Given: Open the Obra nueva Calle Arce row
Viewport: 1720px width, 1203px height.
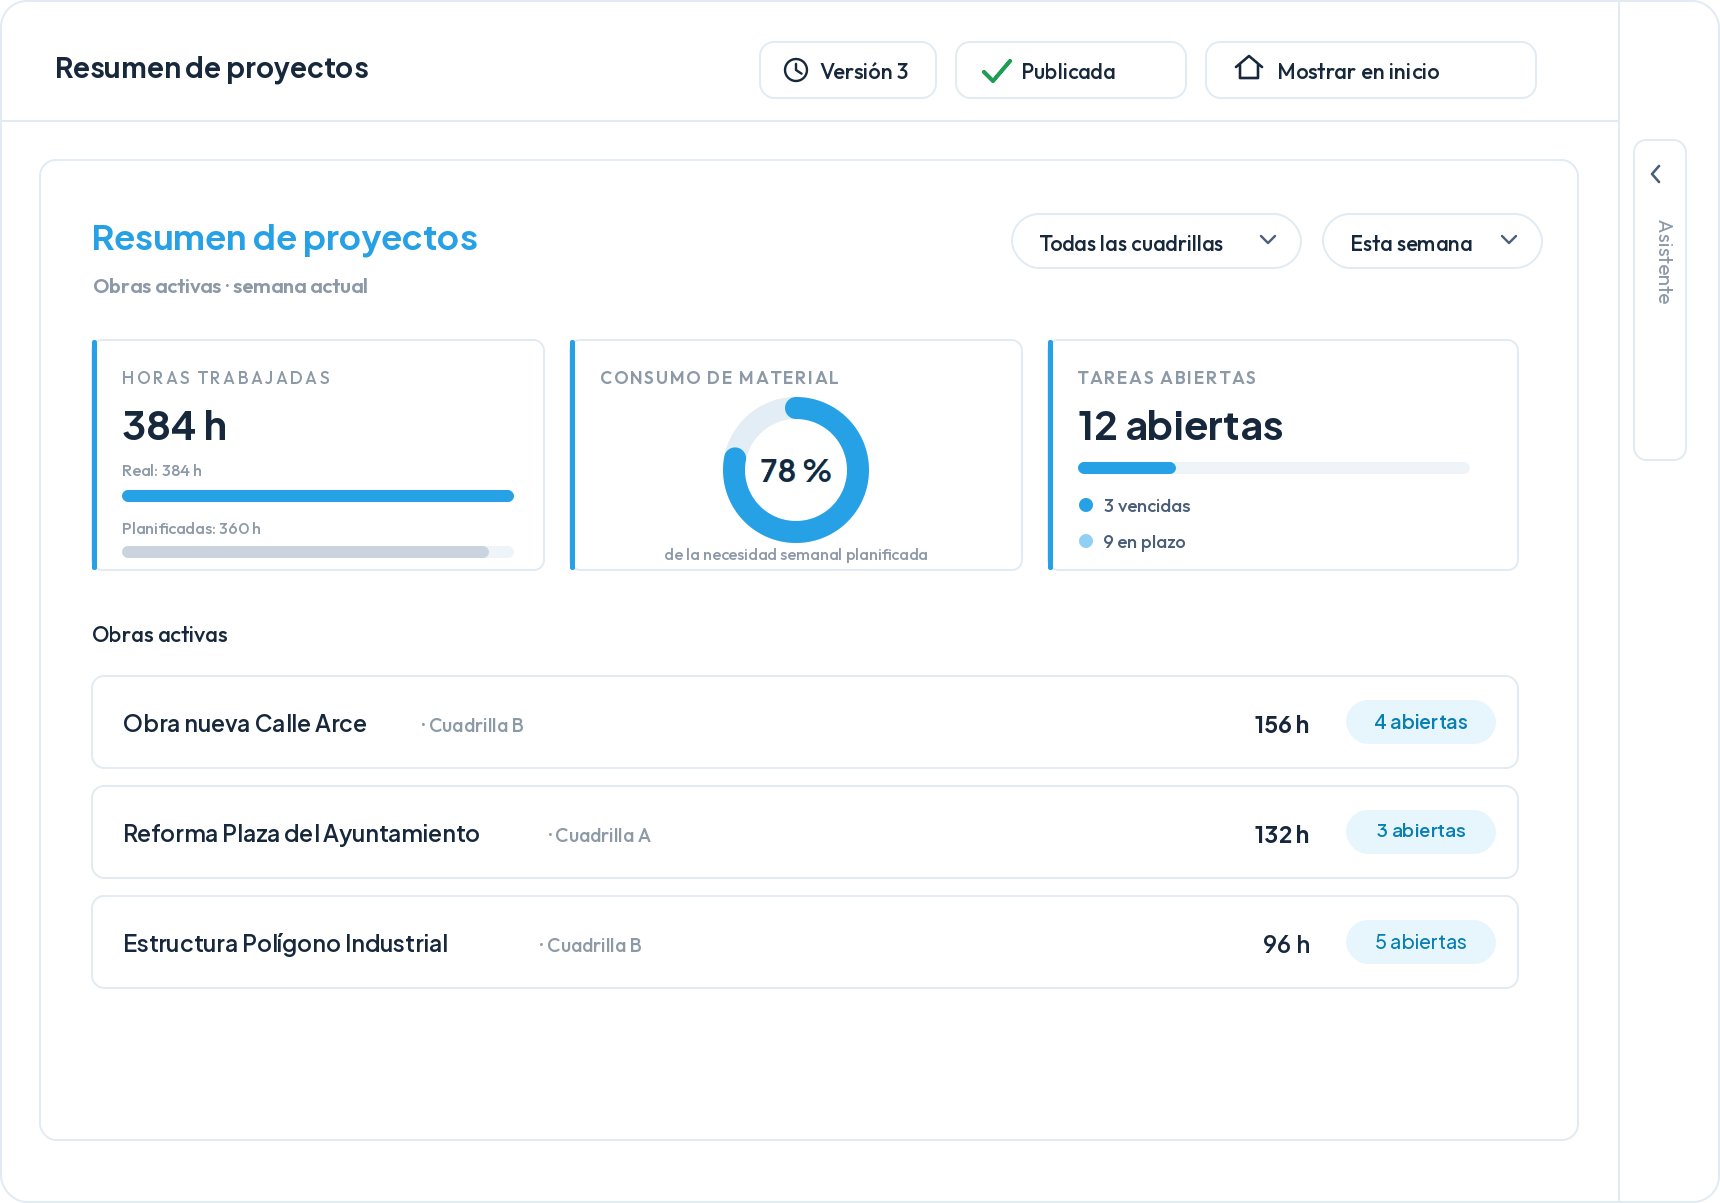Looking at the screenshot, I should pos(805,722).
